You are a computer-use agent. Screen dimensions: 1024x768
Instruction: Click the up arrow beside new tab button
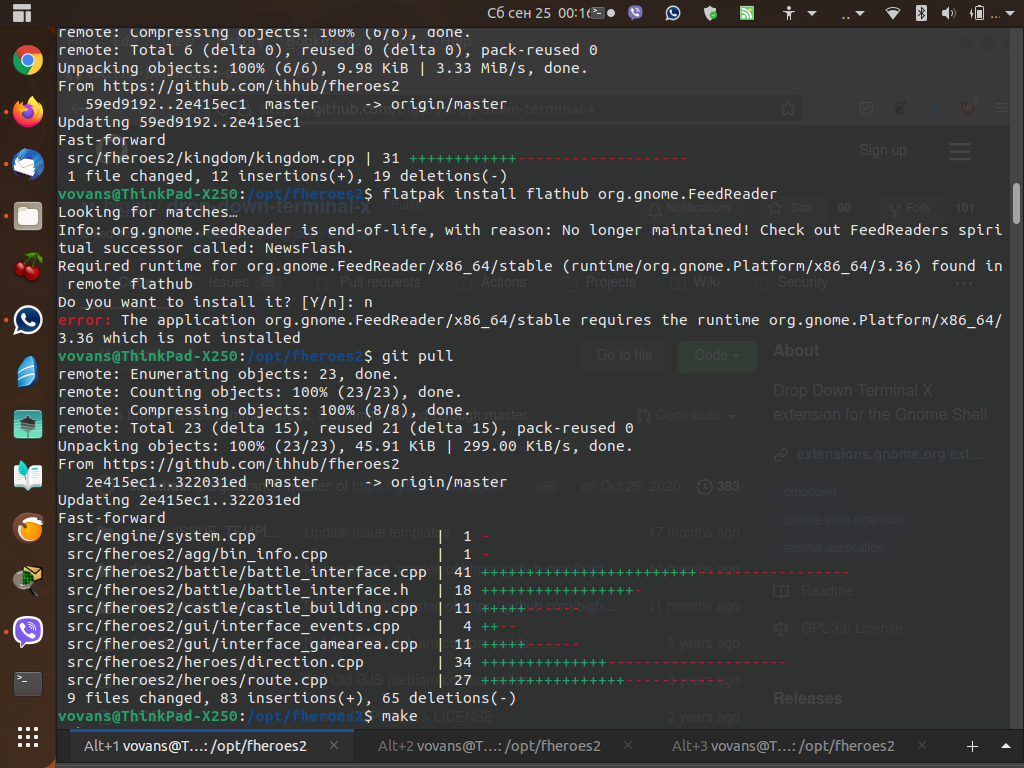1006,746
